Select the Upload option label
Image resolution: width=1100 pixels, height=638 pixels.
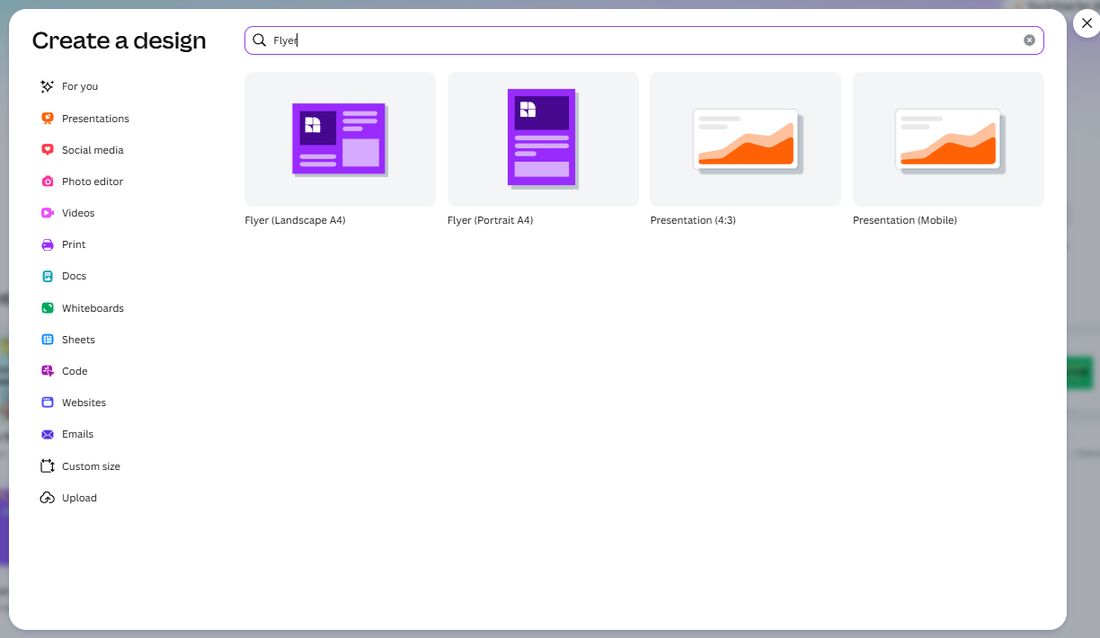click(79, 498)
